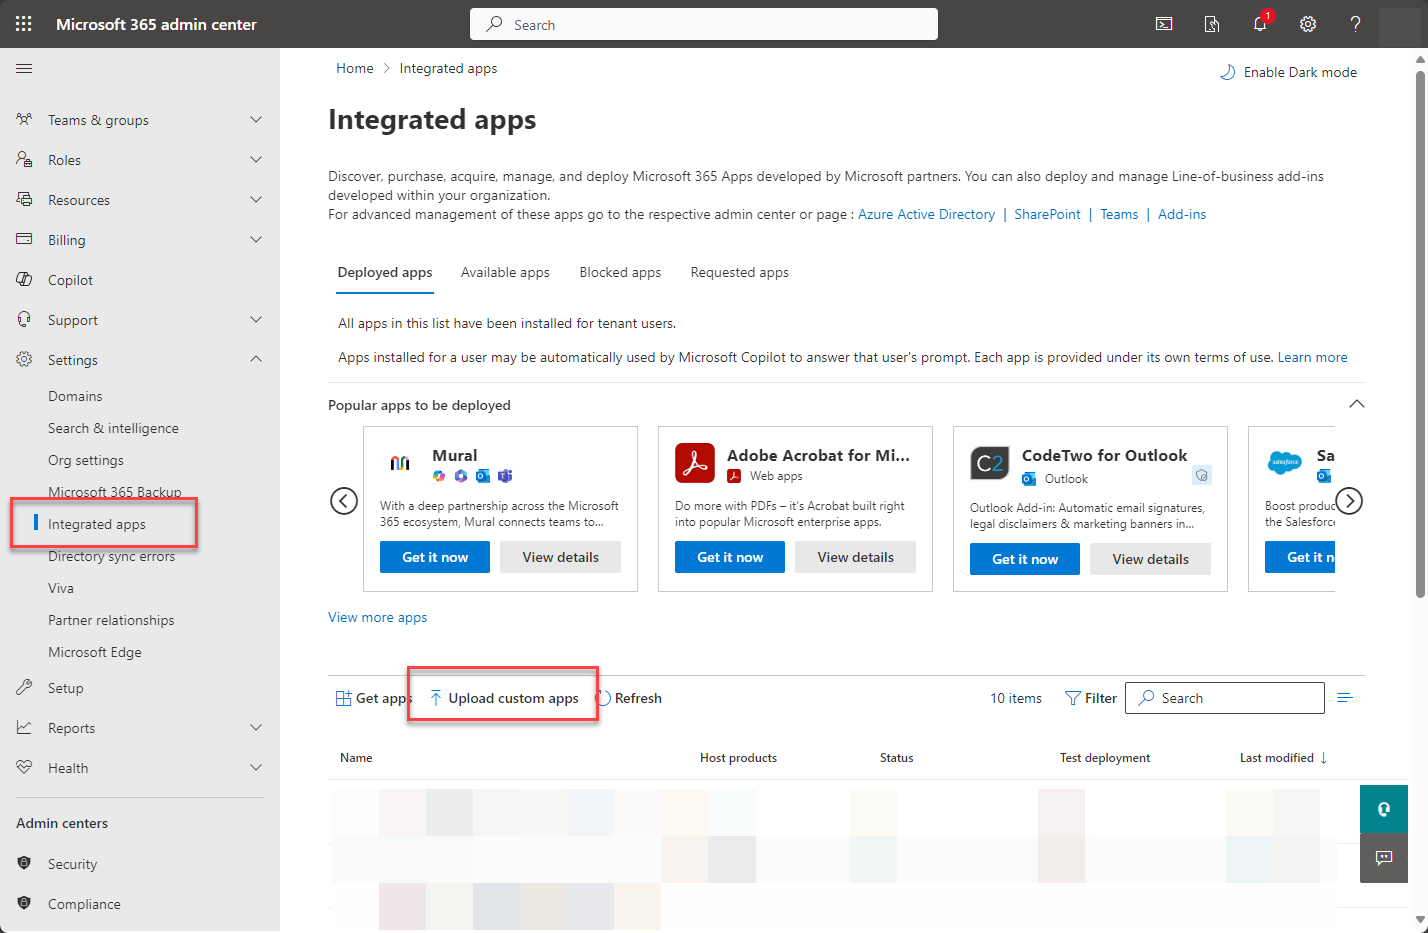
Task: Open Org settings
Action: (x=86, y=460)
